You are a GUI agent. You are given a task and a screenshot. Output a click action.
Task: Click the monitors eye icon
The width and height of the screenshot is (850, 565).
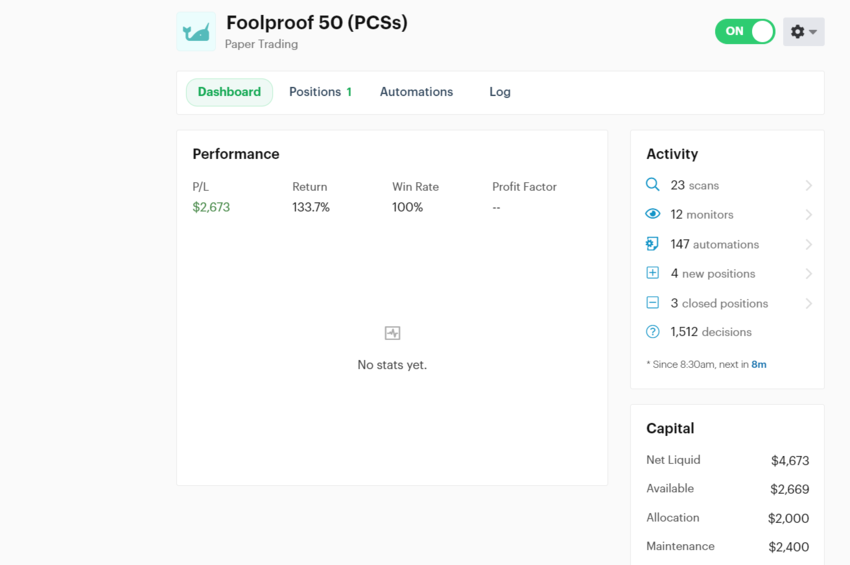coord(652,214)
